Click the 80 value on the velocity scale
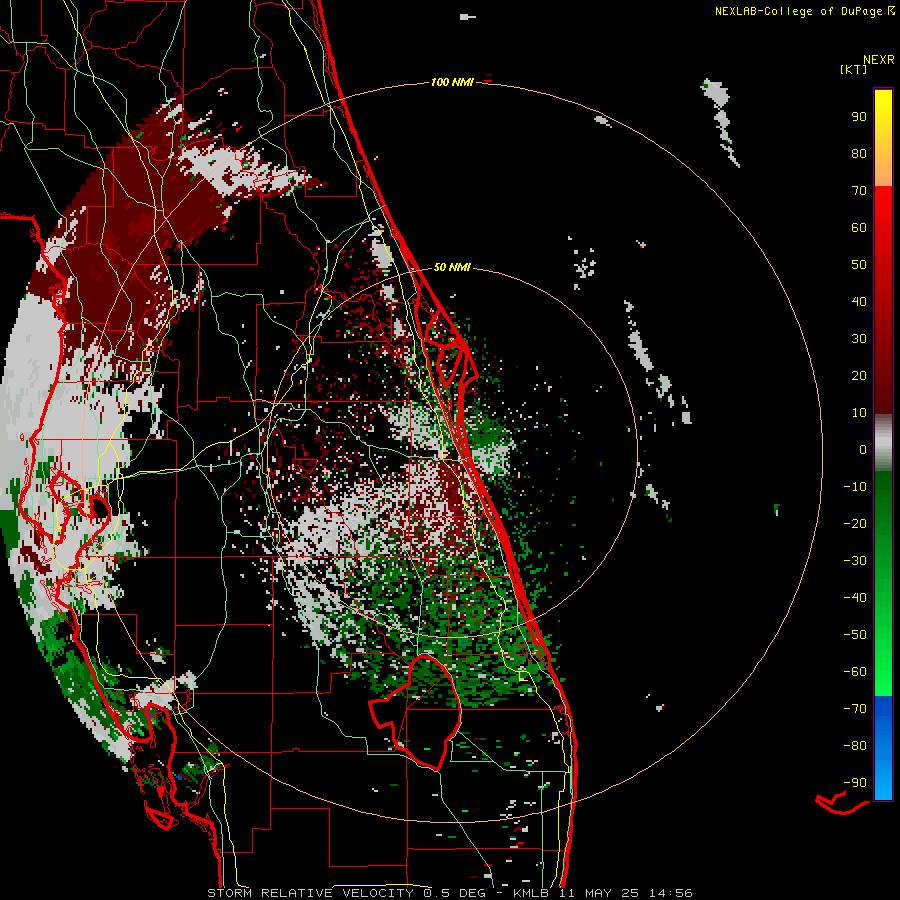This screenshot has width=900, height=900. point(859,154)
